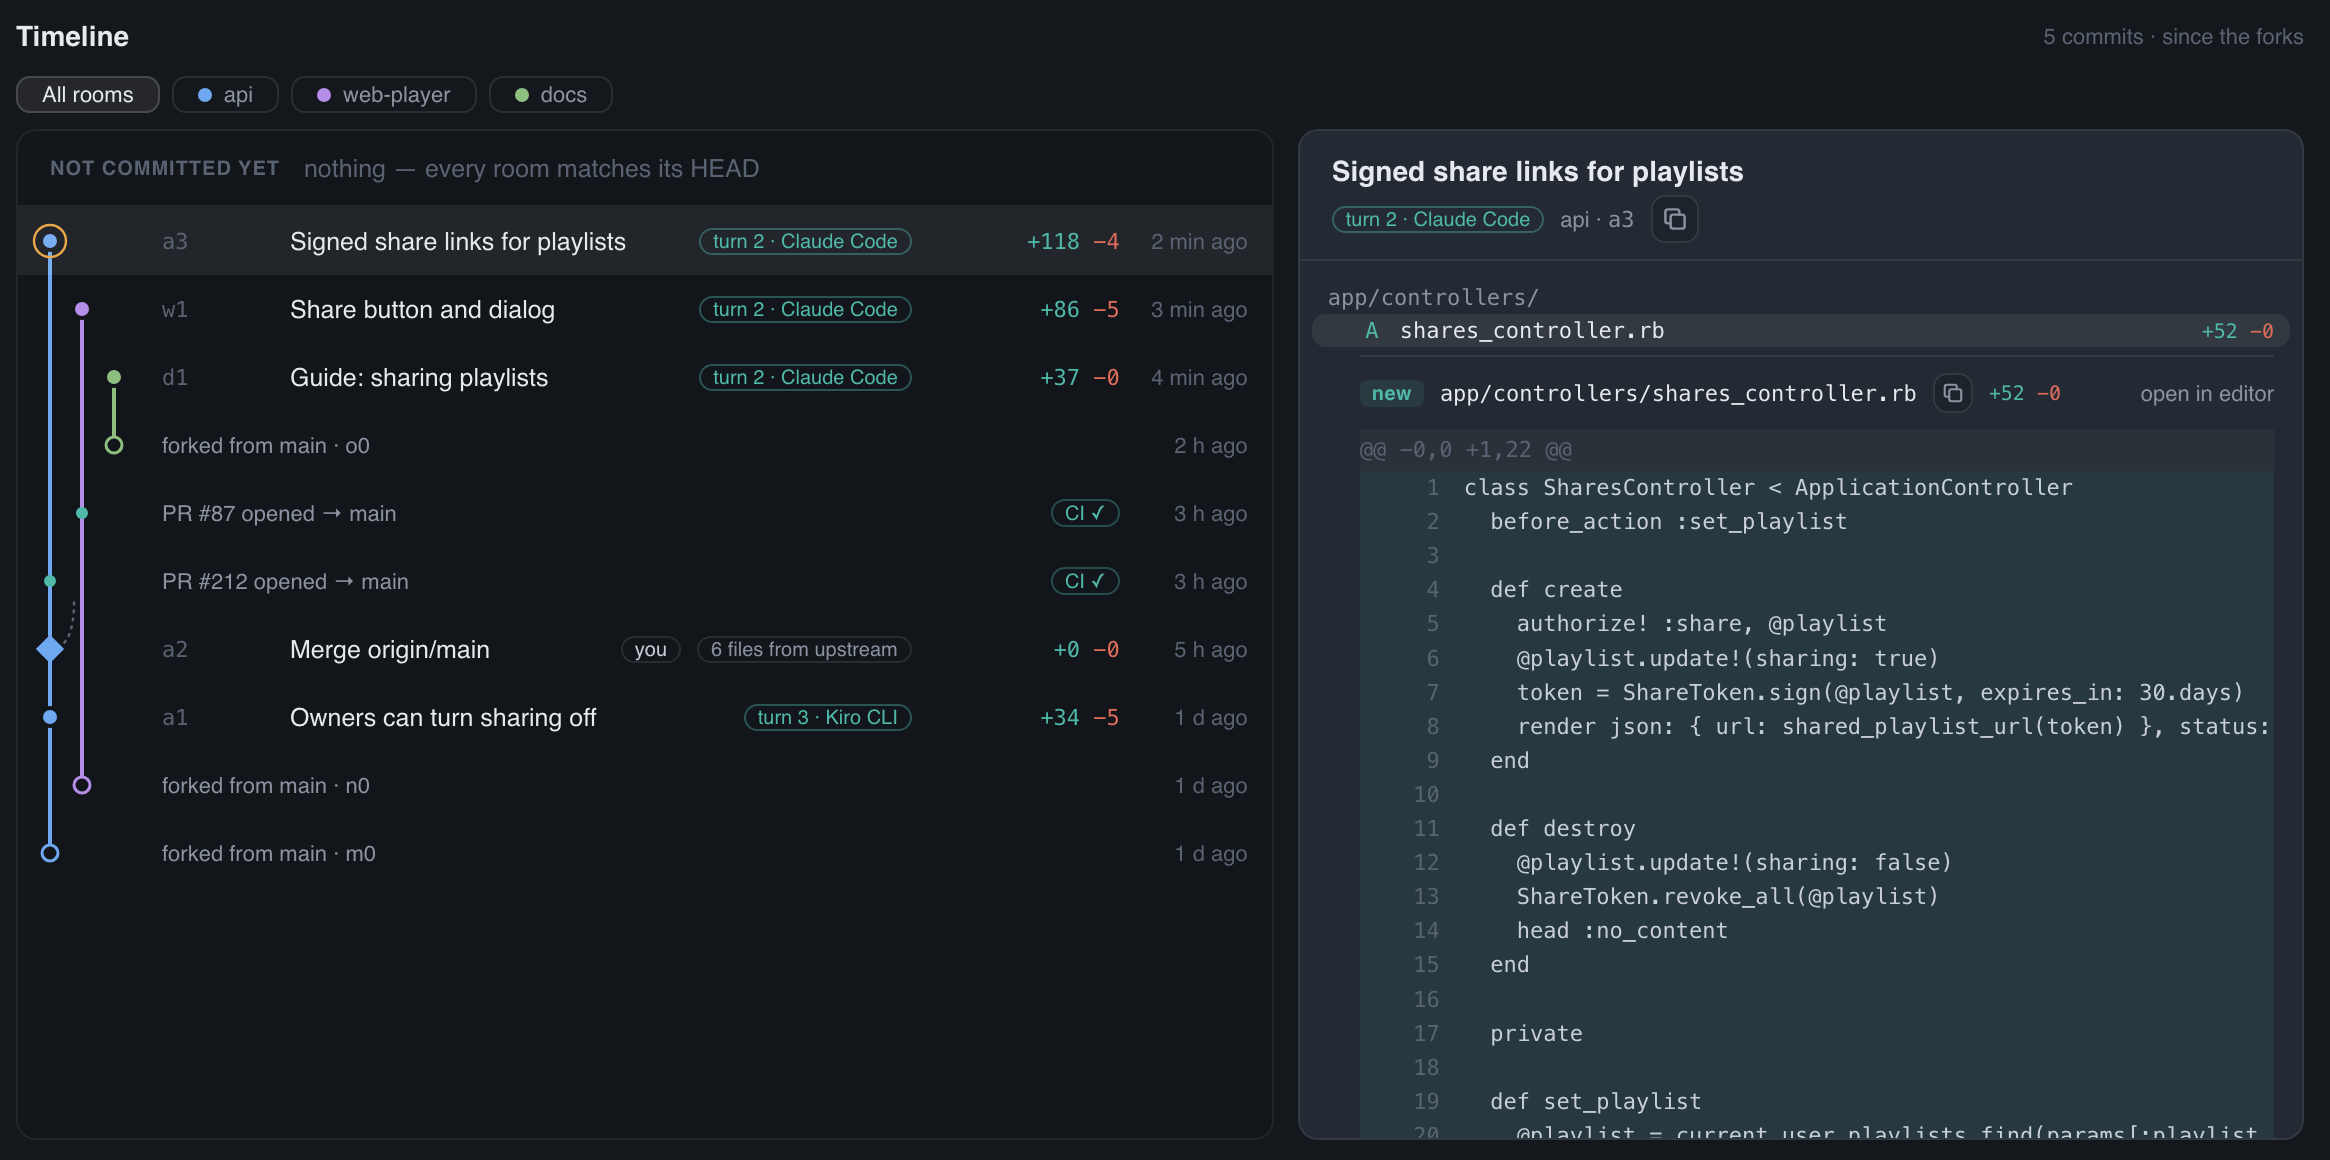Select the PR #212 opened row
This screenshot has width=2330, height=1160.
point(645,581)
